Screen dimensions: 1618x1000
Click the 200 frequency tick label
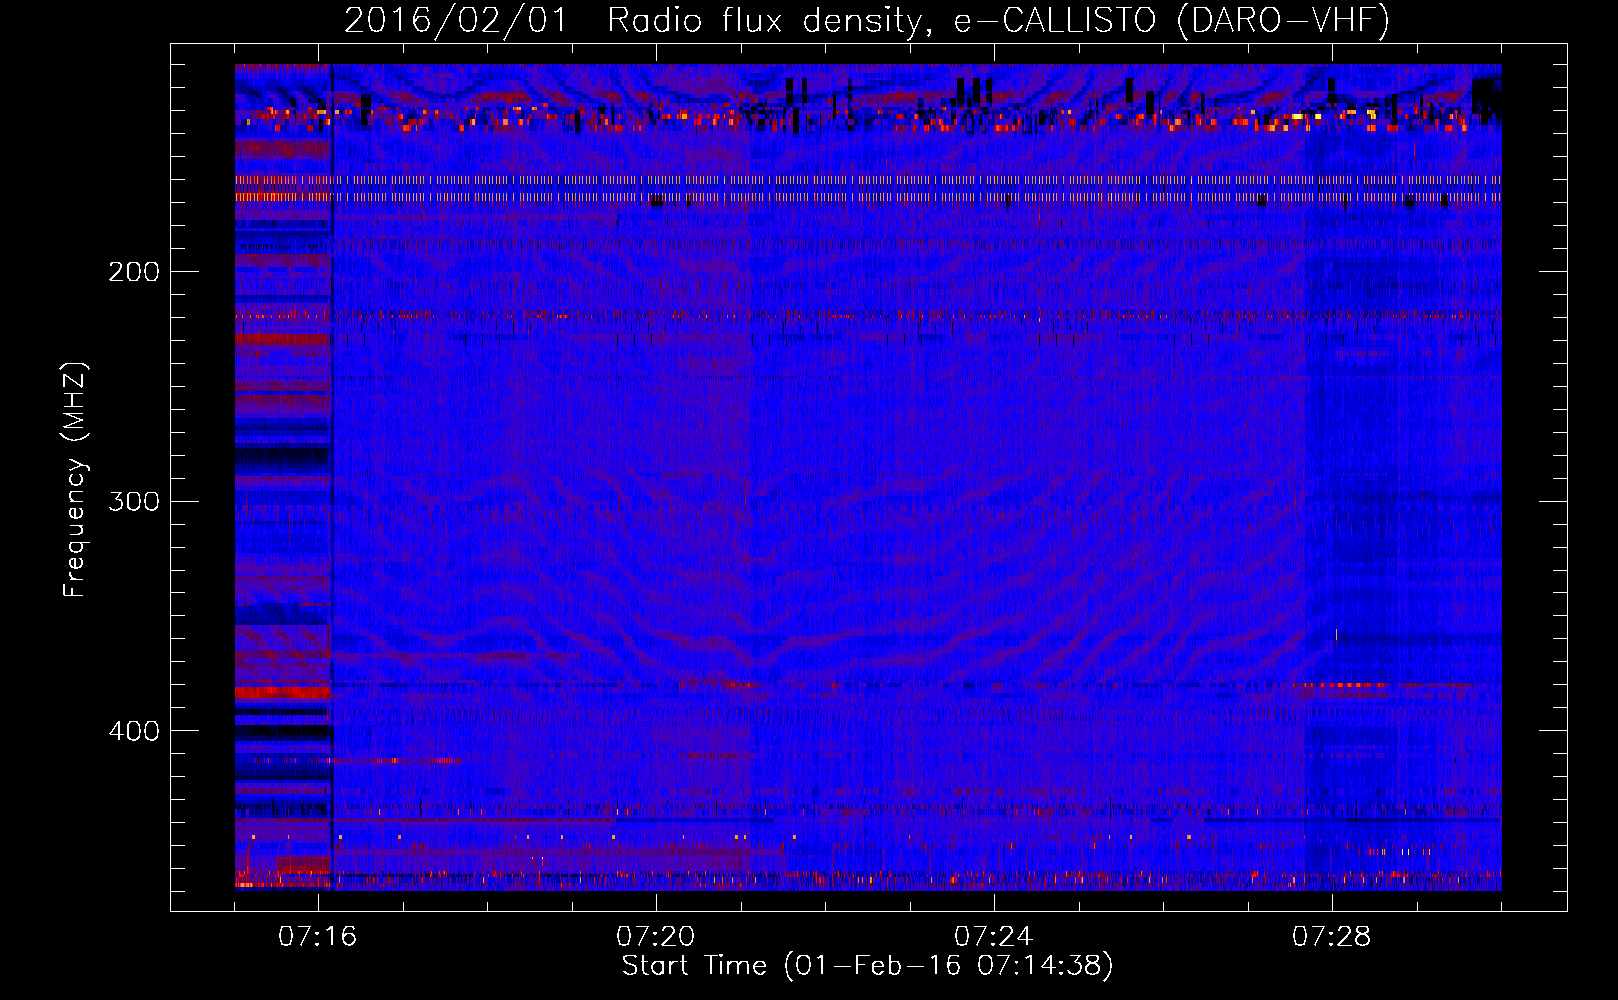click(x=134, y=272)
